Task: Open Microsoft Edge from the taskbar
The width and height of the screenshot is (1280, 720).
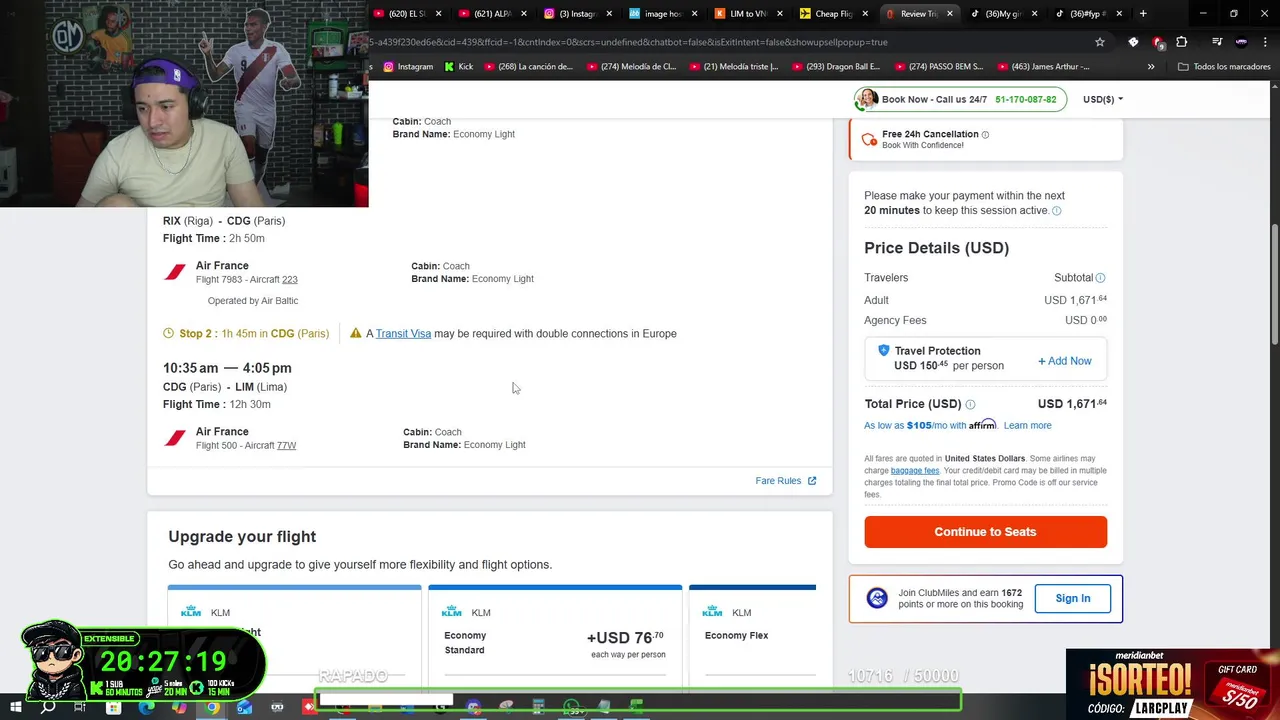Action: tap(146, 707)
